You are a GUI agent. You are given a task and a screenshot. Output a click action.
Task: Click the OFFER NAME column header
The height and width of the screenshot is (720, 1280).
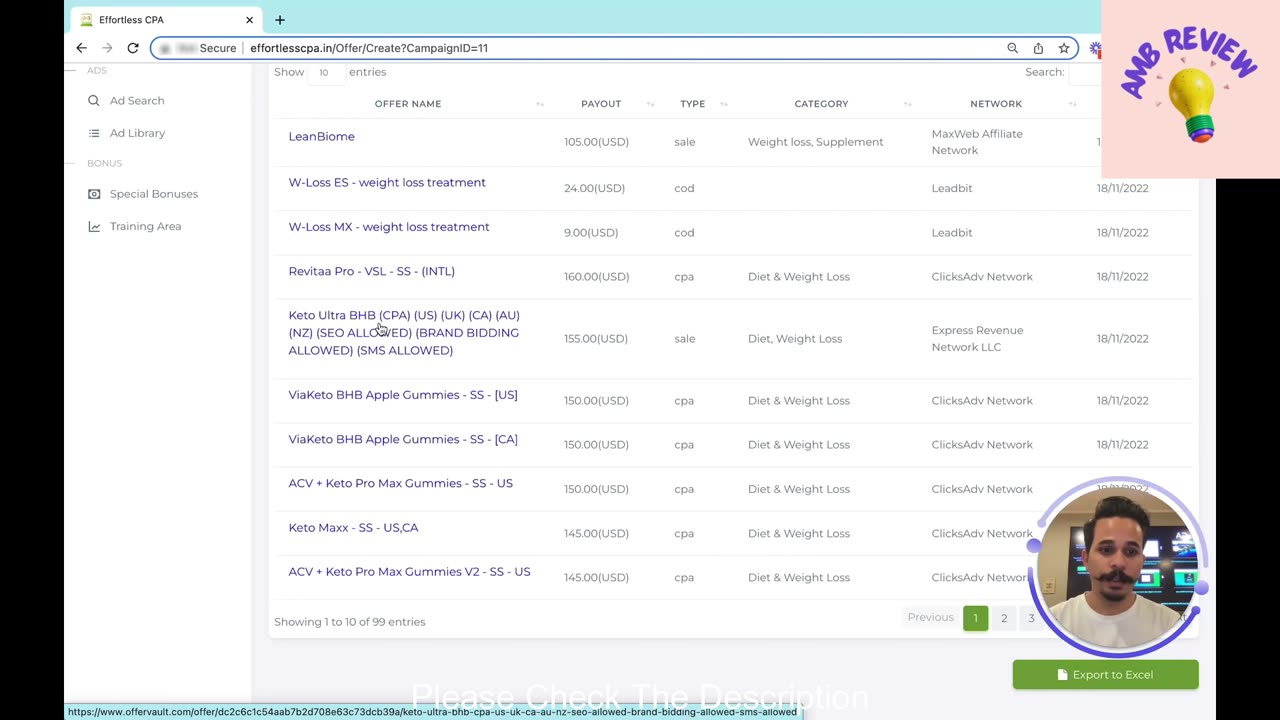408,104
